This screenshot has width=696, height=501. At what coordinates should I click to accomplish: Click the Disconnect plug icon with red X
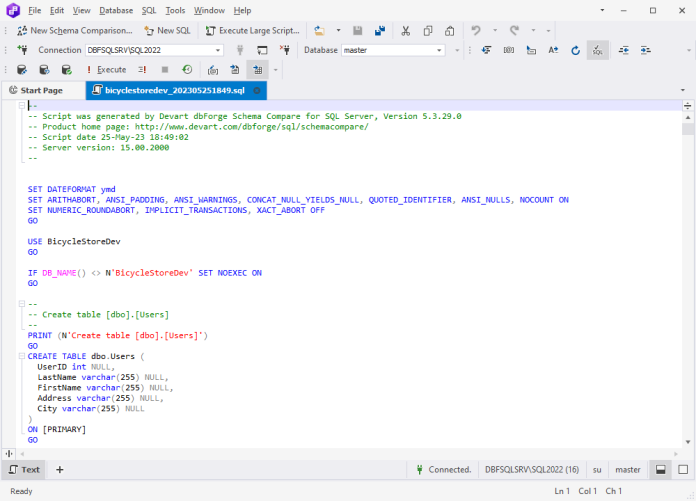[x=285, y=50]
